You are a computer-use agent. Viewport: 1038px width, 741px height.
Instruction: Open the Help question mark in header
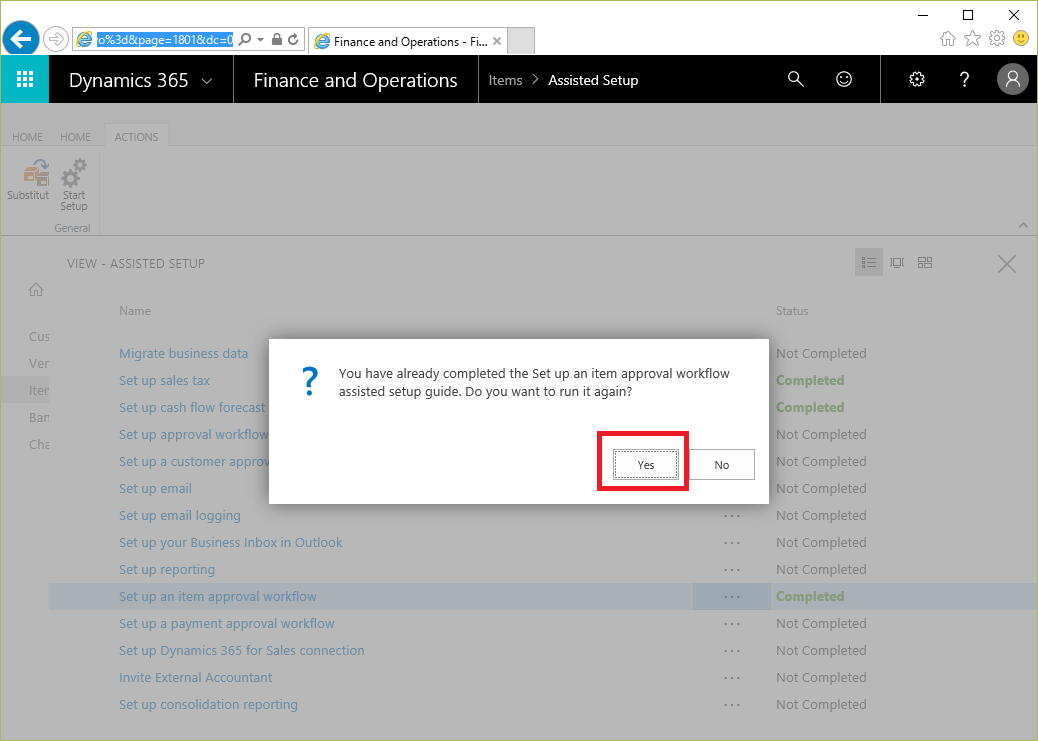(965, 79)
